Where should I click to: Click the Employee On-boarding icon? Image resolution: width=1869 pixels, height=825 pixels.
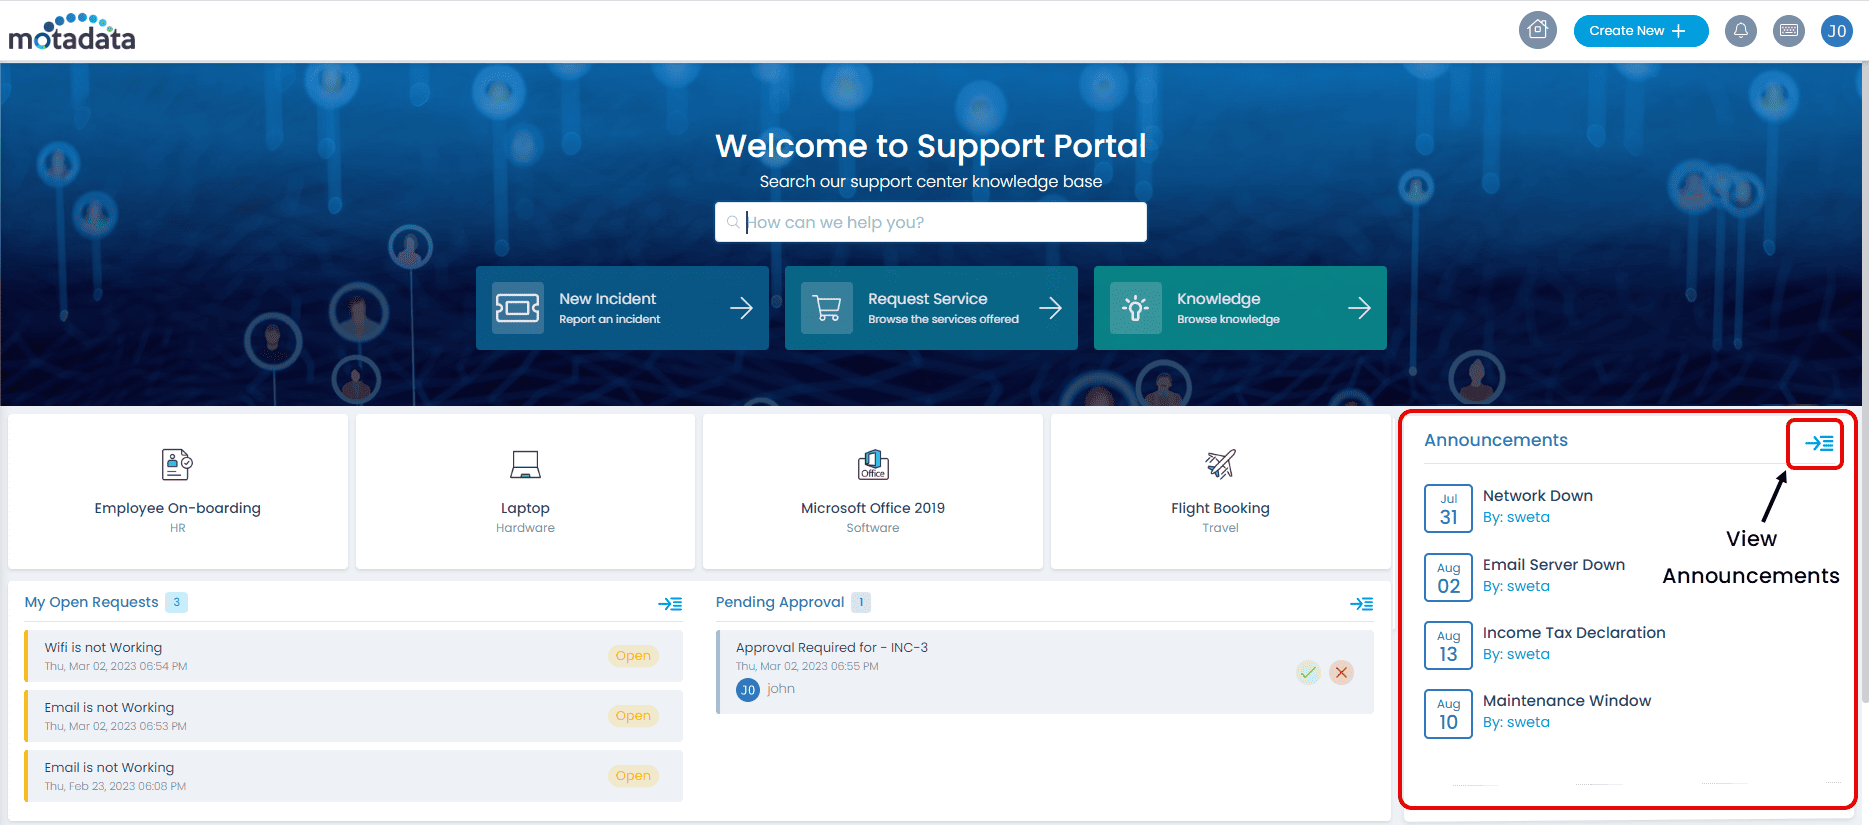tap(177, 464)
